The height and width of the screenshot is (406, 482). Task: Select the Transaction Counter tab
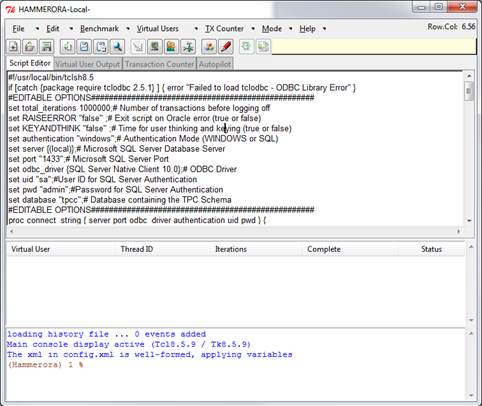pyautogui.click(x=159, y=64)
